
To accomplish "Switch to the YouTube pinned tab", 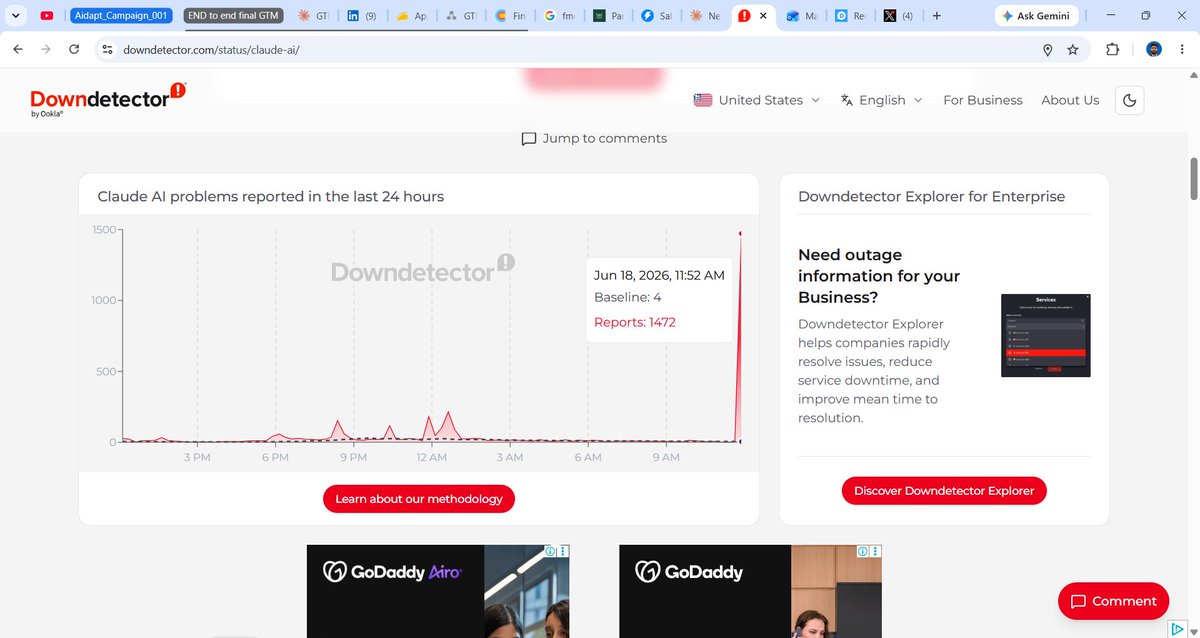I will pyautogui.click(x=47, y=16).
